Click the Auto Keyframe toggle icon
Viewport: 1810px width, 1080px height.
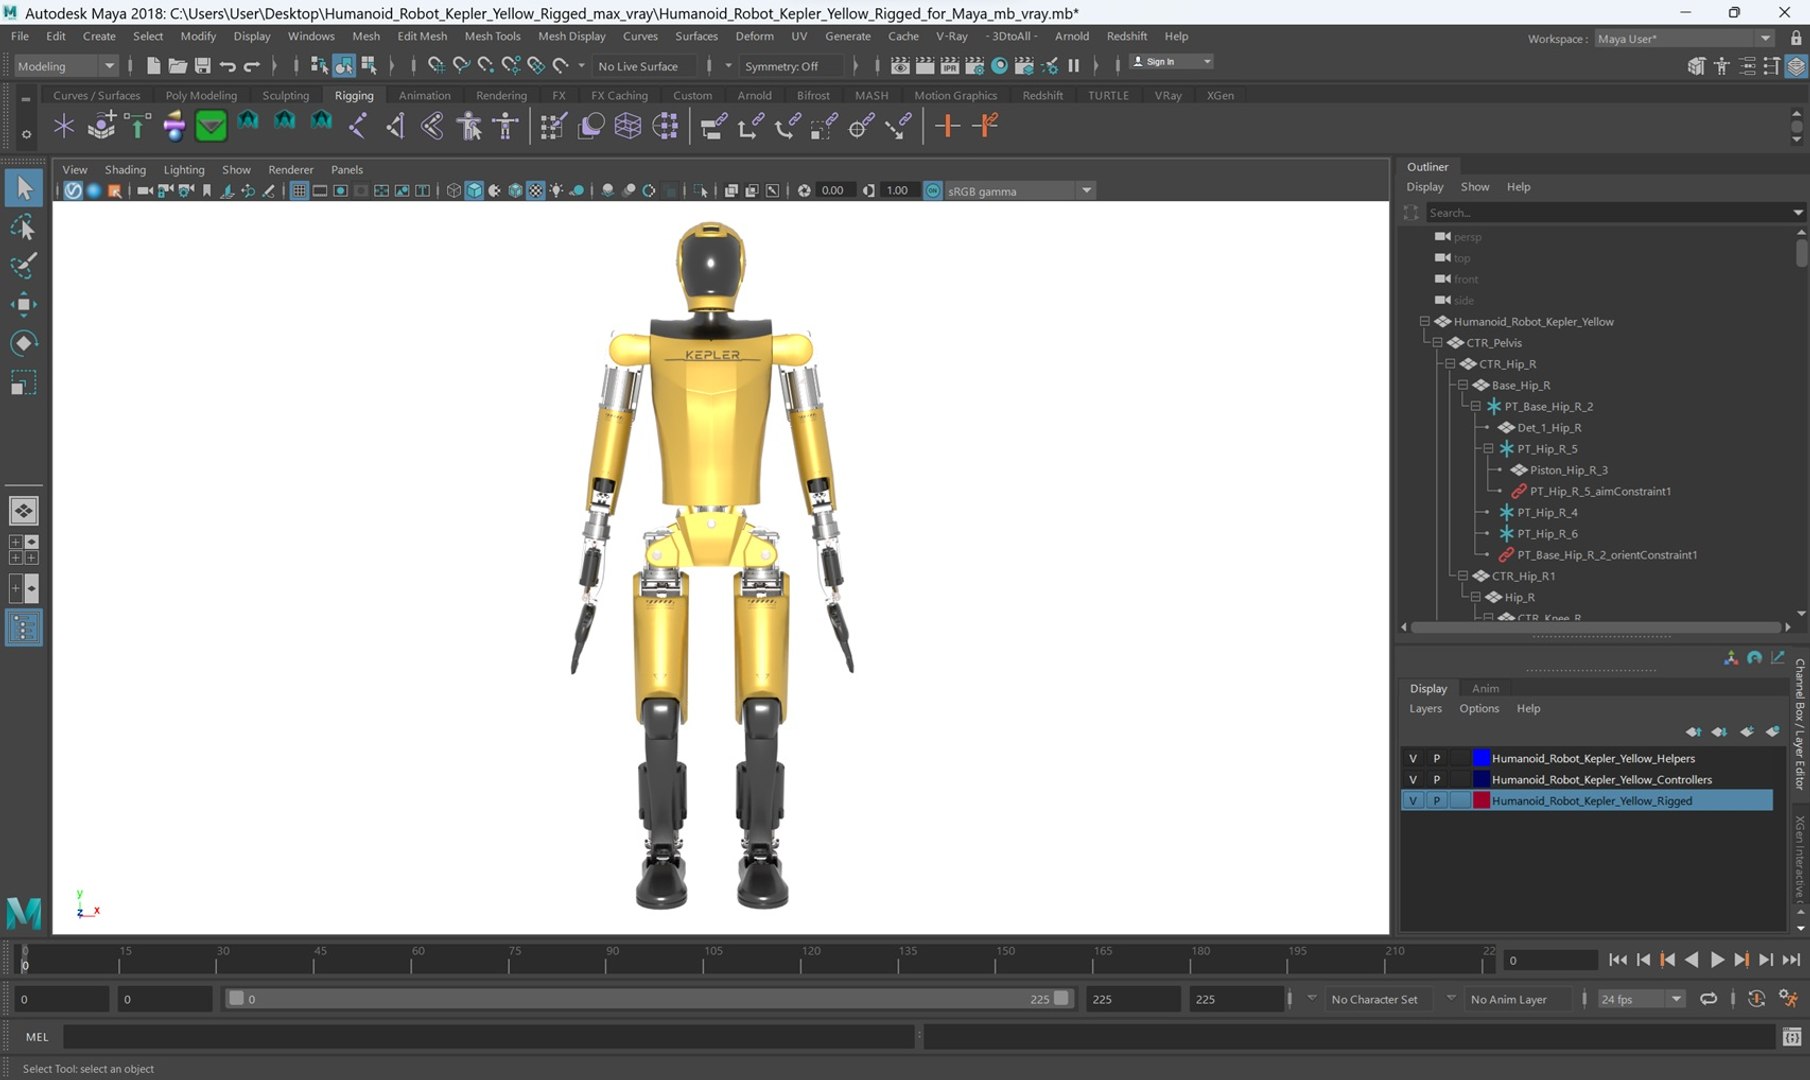pos(1756,998)
